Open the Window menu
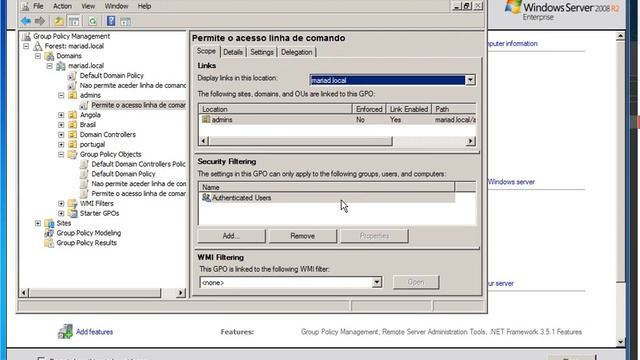640x360 pixels. click(116, 6)
